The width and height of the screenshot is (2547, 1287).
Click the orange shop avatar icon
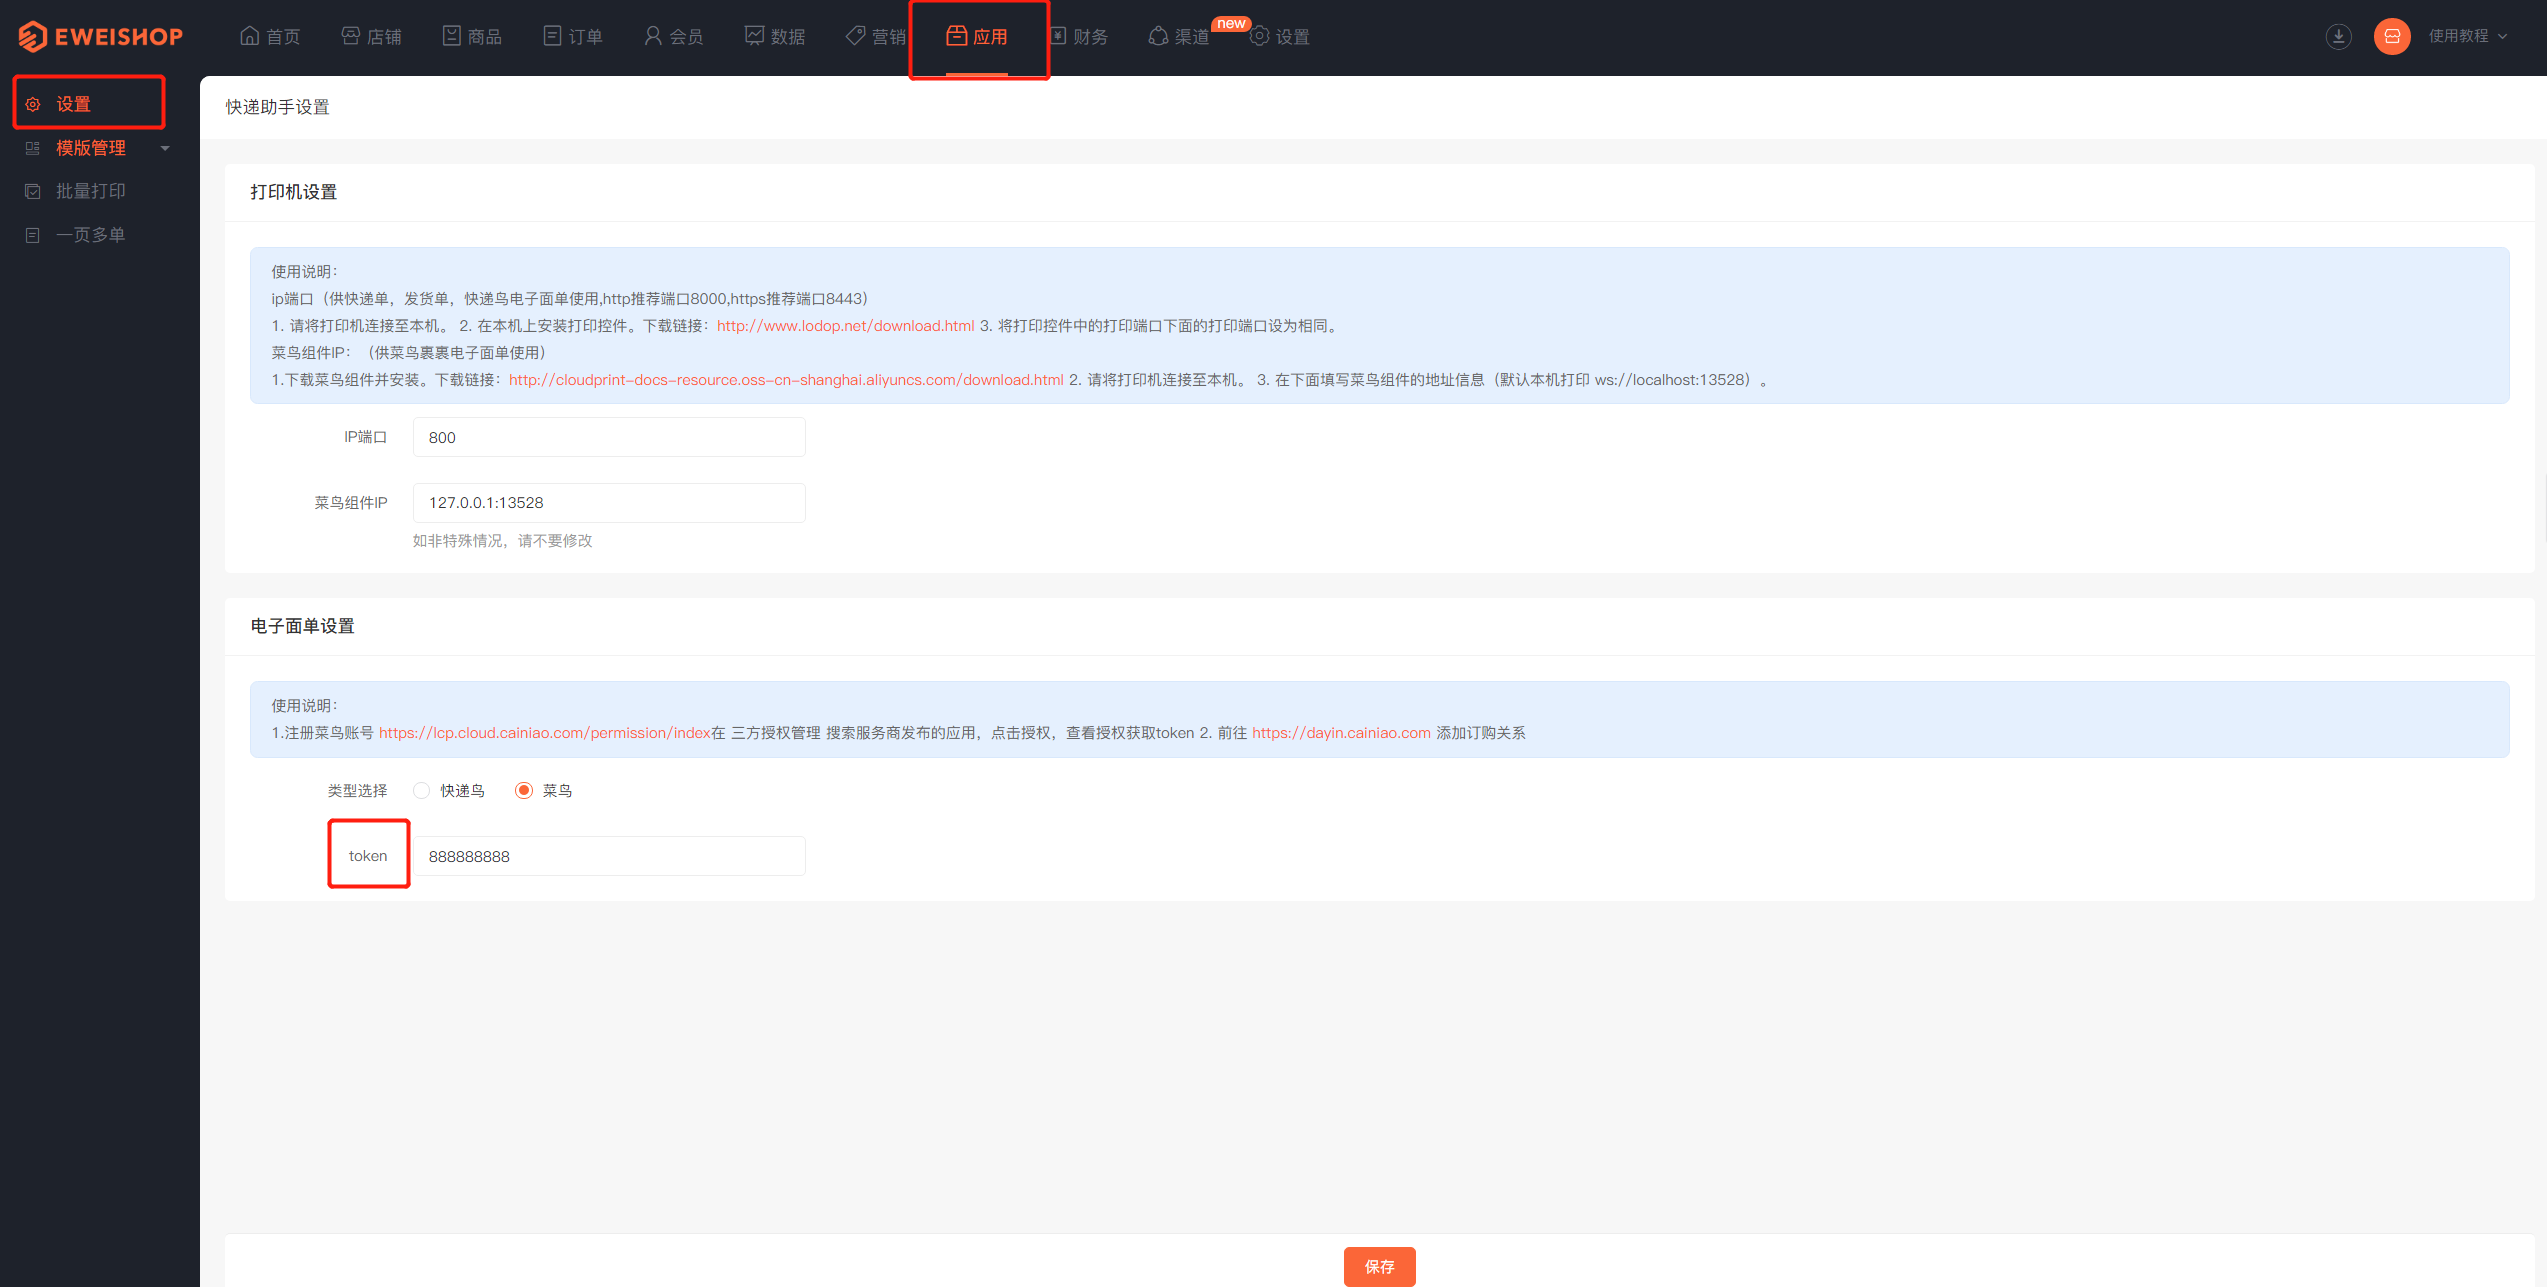coord(2392,36)
